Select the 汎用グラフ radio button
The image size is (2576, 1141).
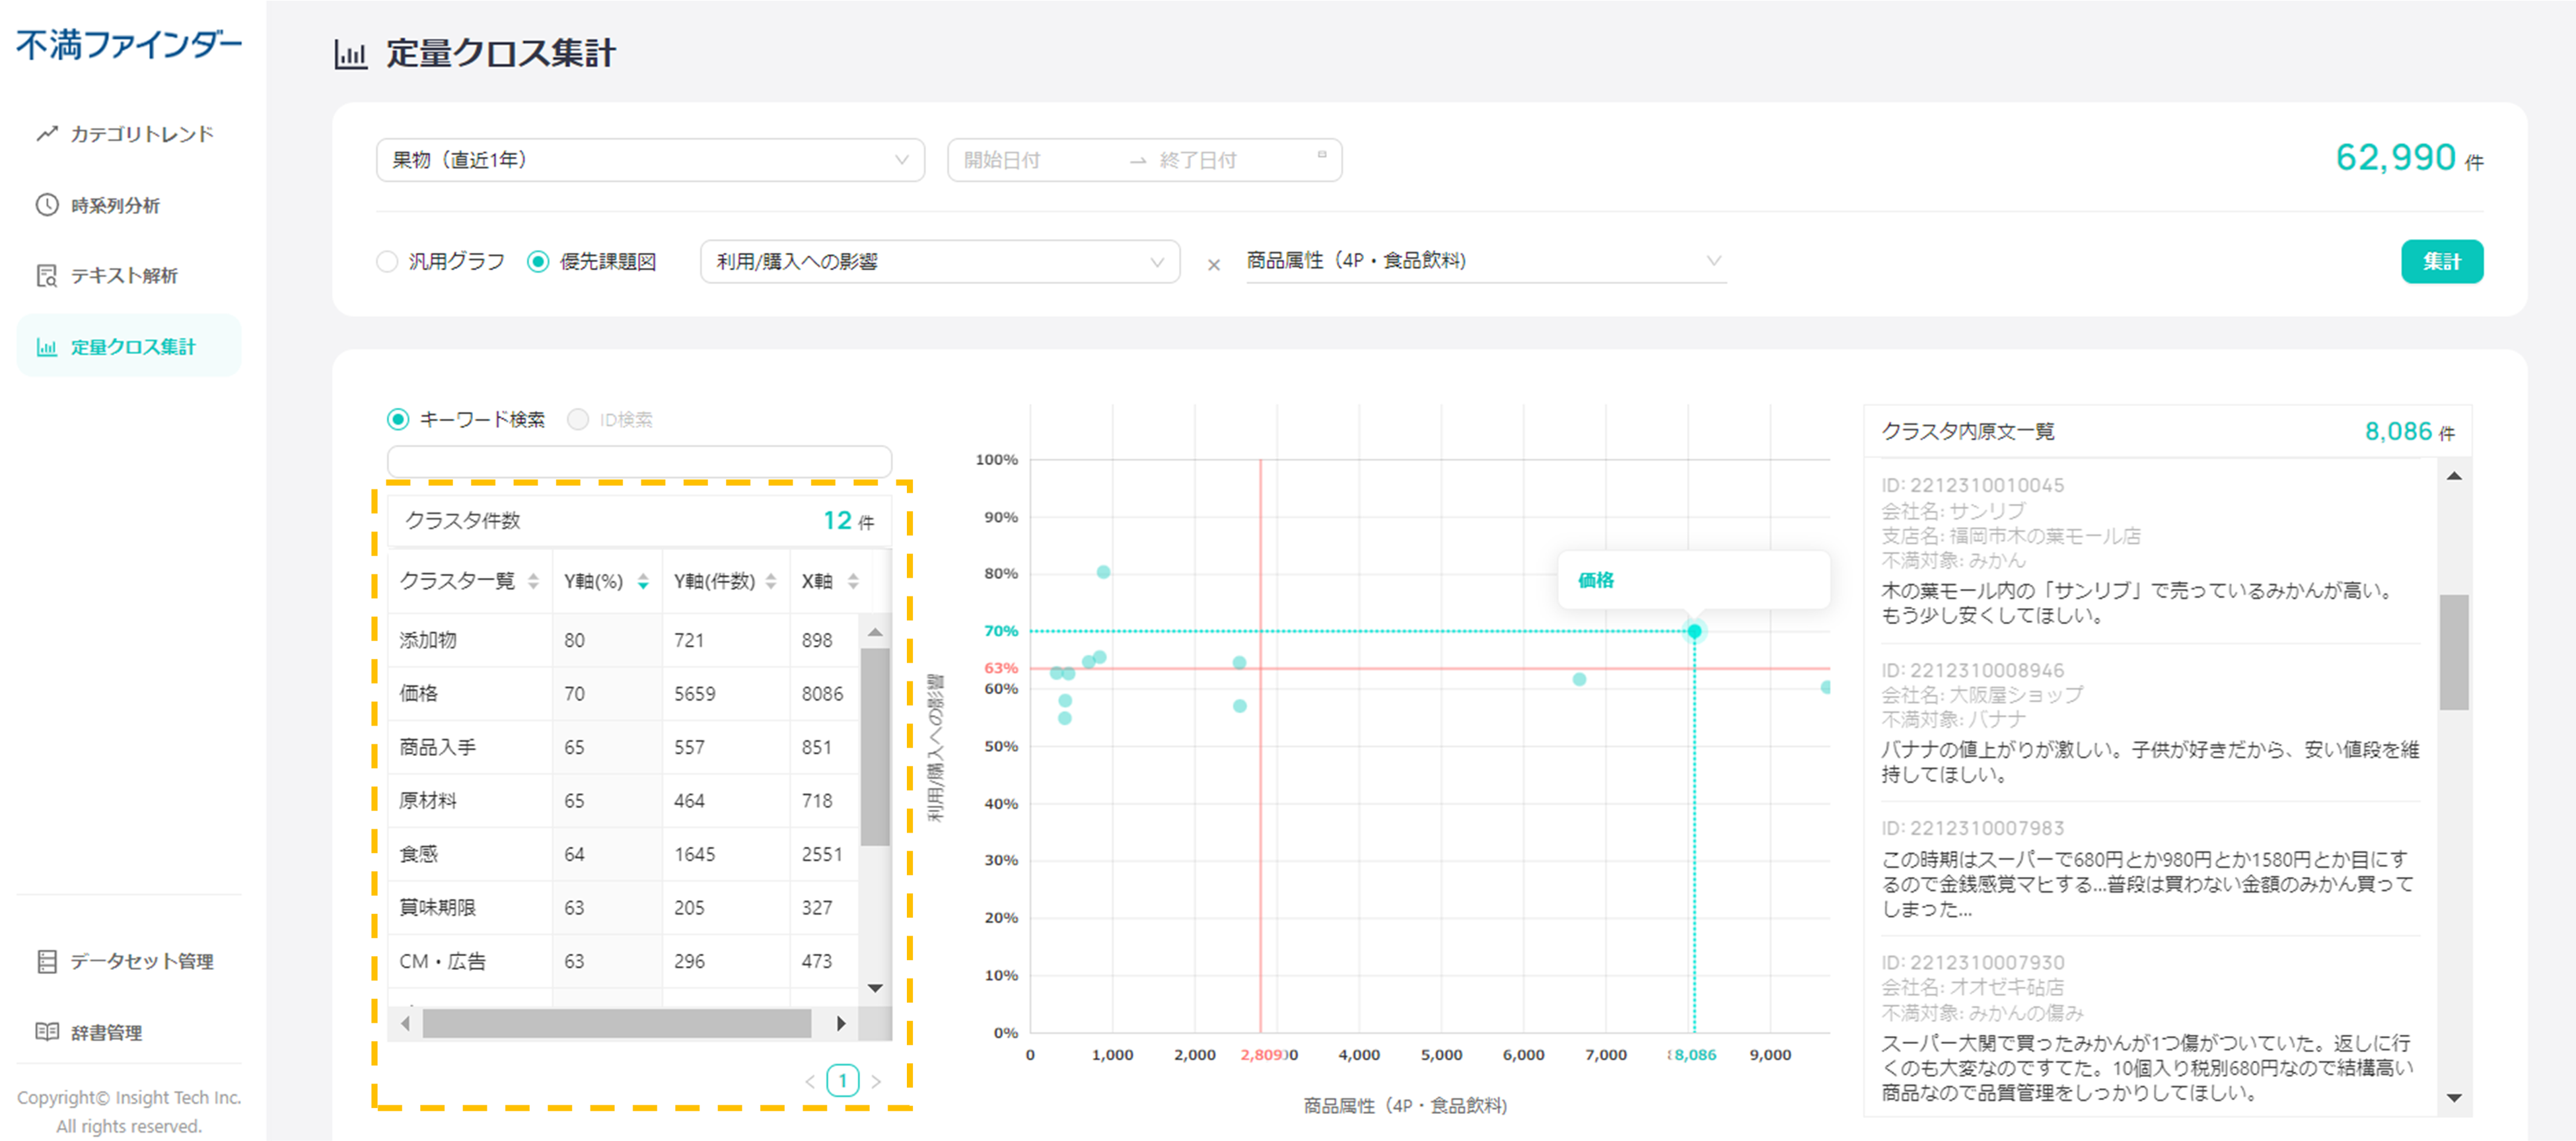pyautogui.click(x=387, y=262)
